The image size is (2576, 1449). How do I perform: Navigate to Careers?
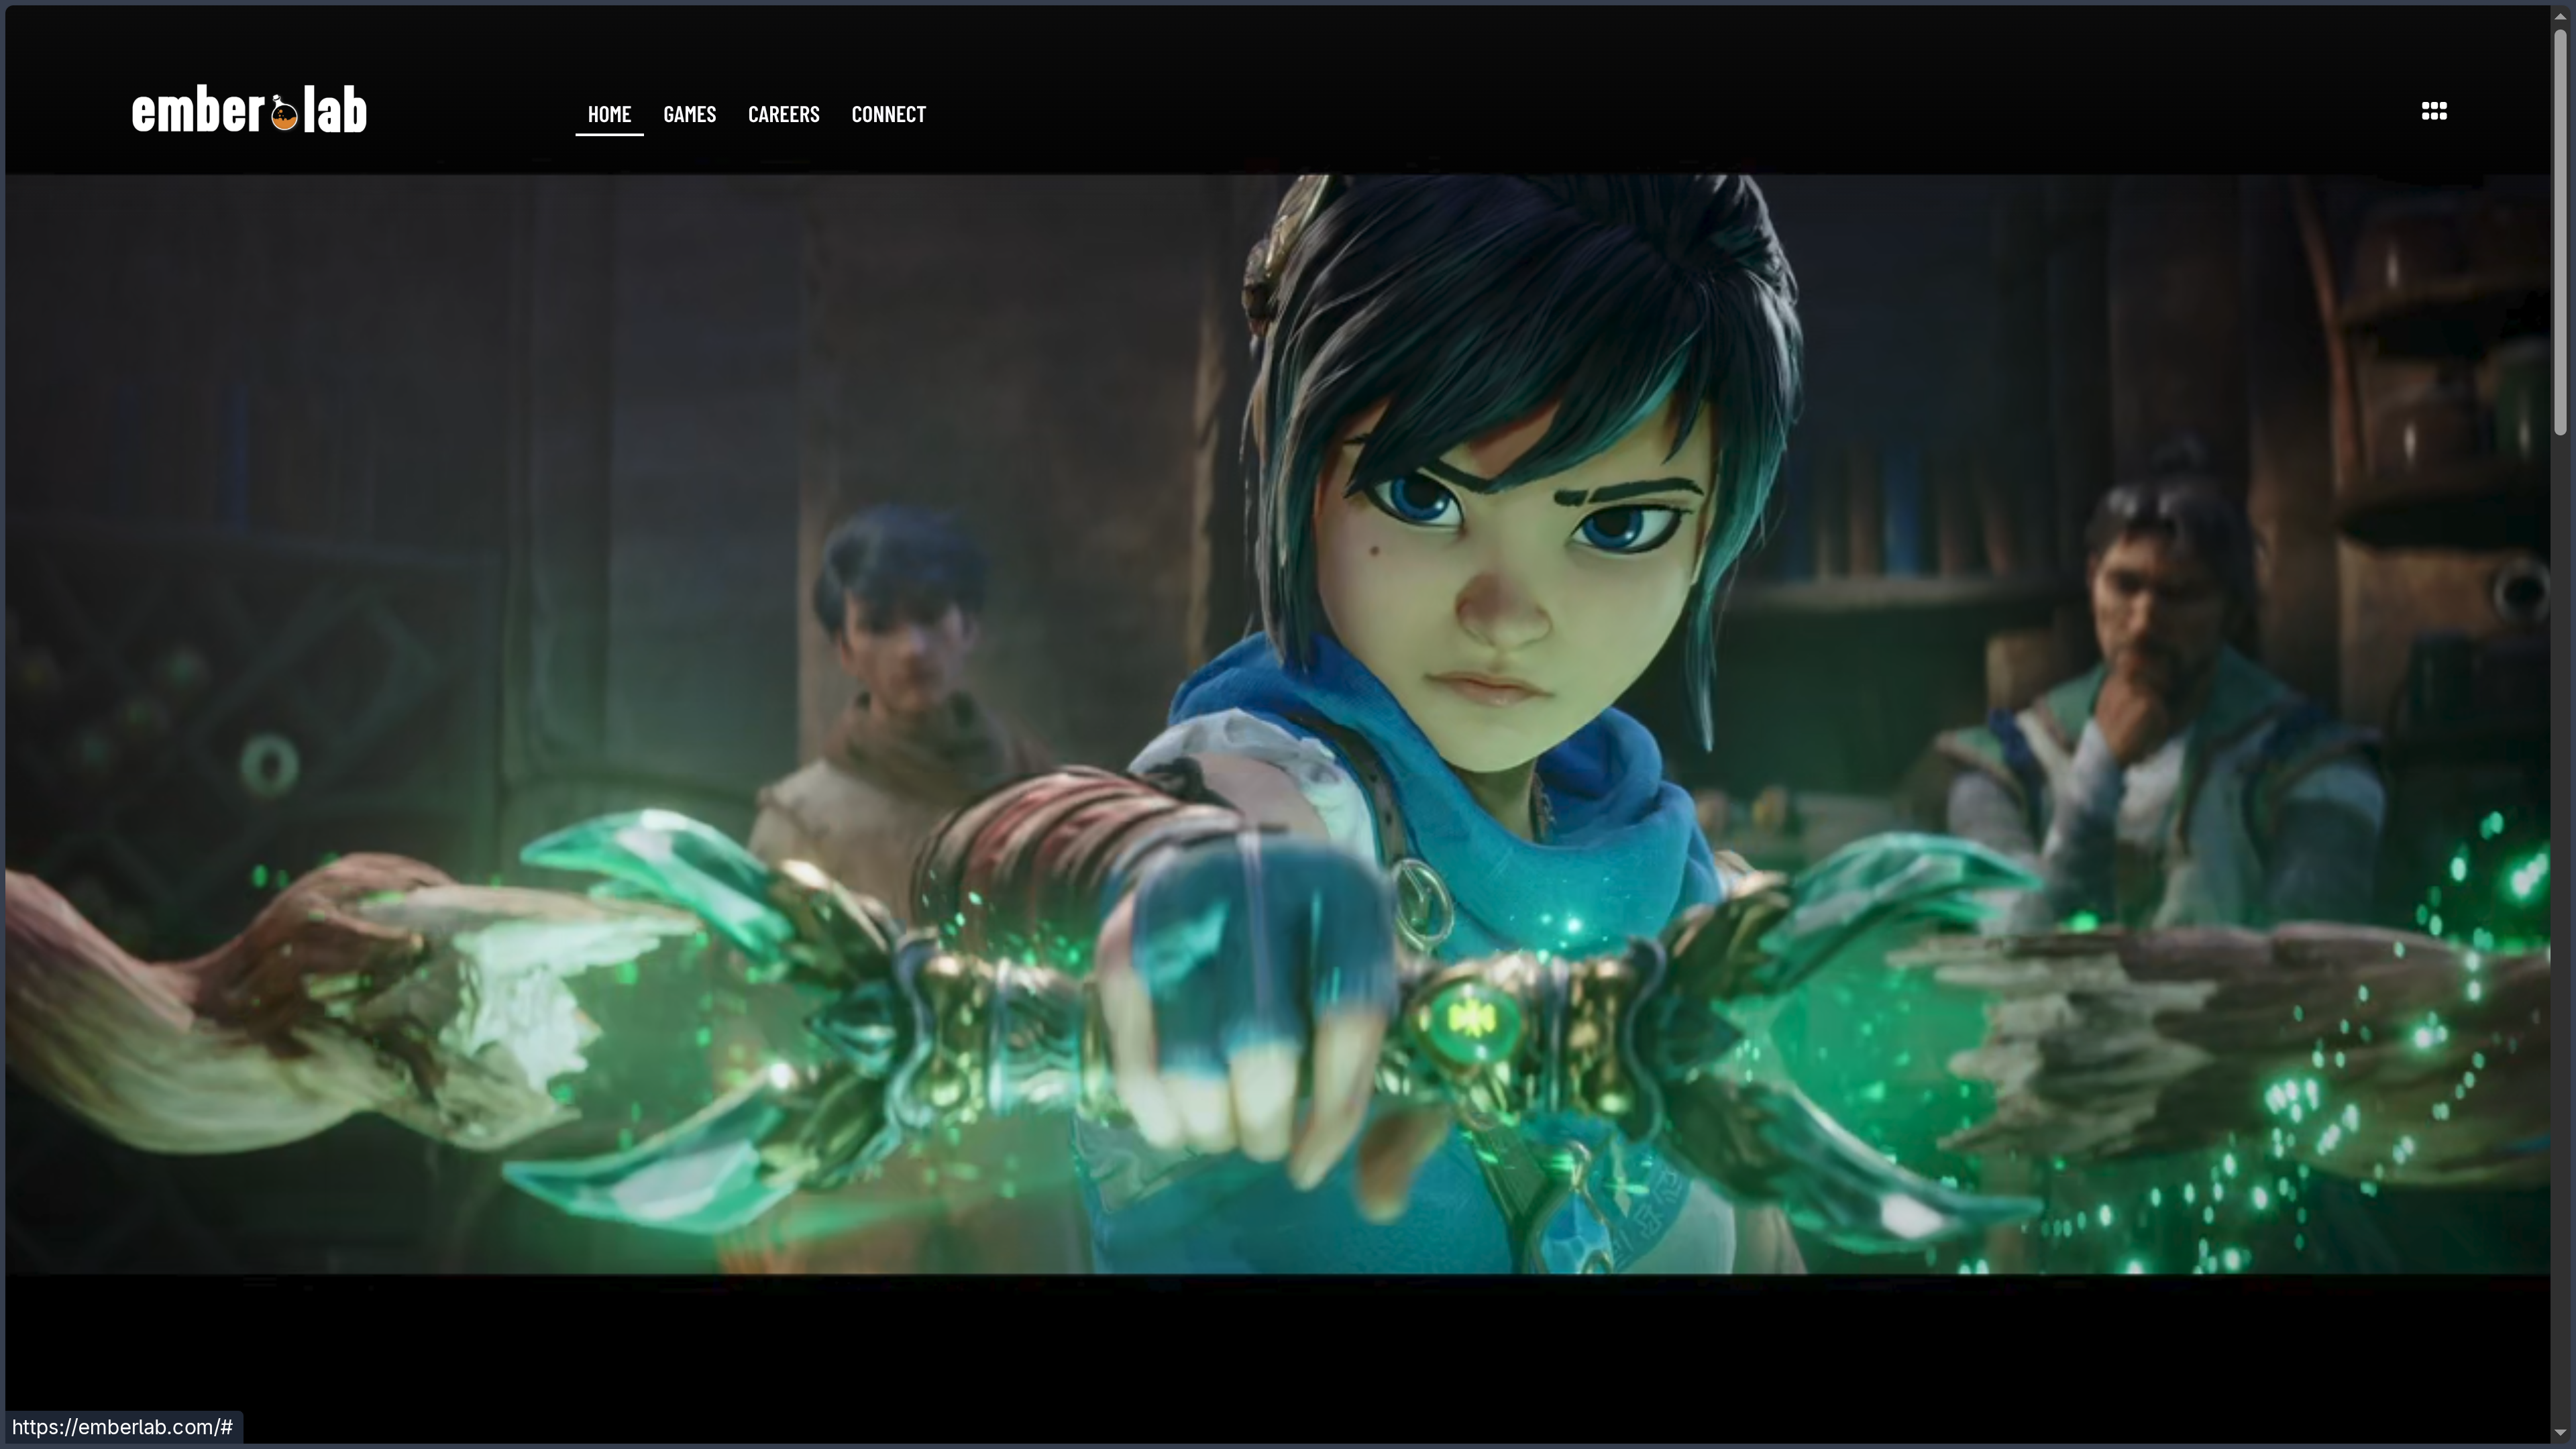[784, 114]
